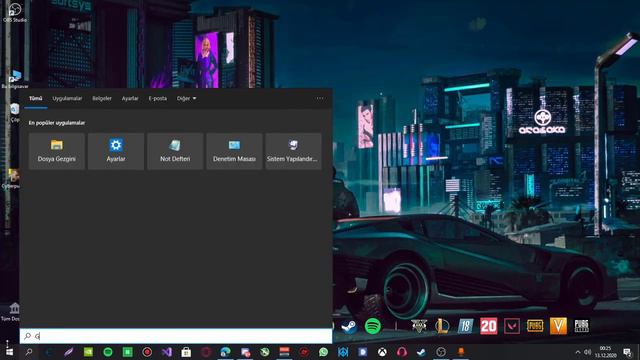This screenshot has width=640, height=360.
Task: Click the taskbar search magnifier icon
Action: (29, 351)
